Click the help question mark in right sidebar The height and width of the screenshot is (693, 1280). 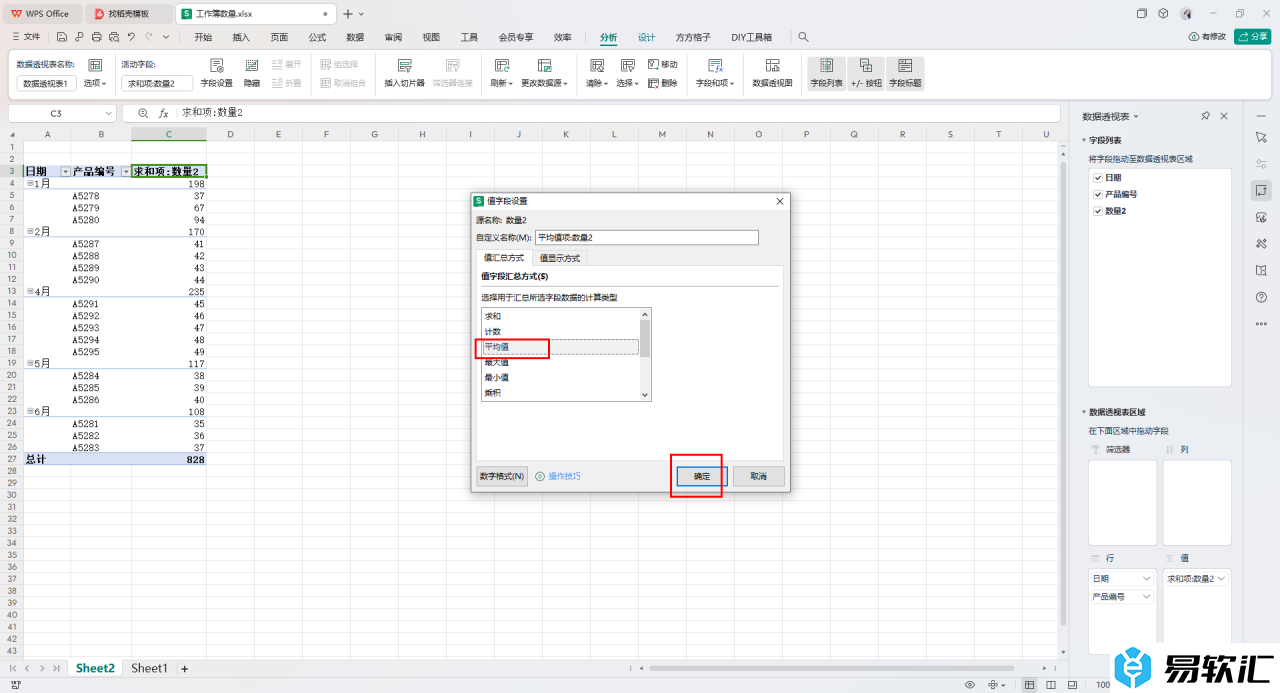pos(1261,297)
